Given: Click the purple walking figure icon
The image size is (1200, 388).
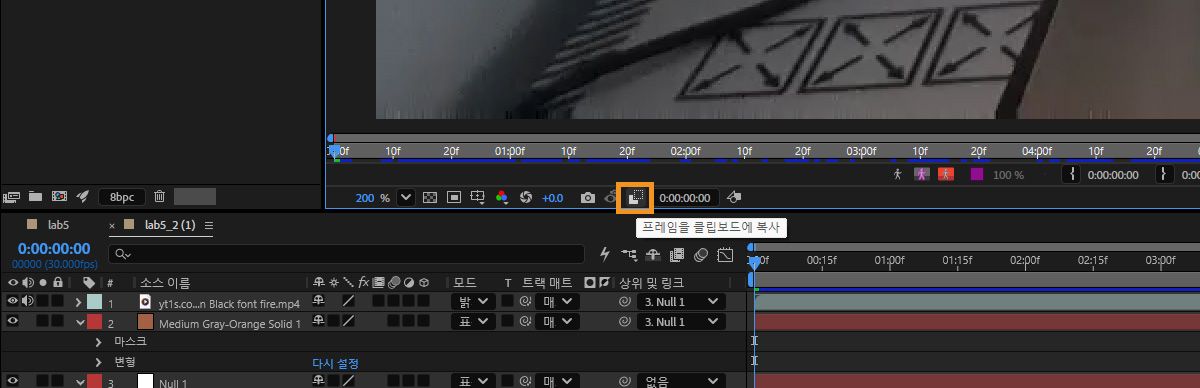Looking at the screenshot, I should click(x=921, y=174).
